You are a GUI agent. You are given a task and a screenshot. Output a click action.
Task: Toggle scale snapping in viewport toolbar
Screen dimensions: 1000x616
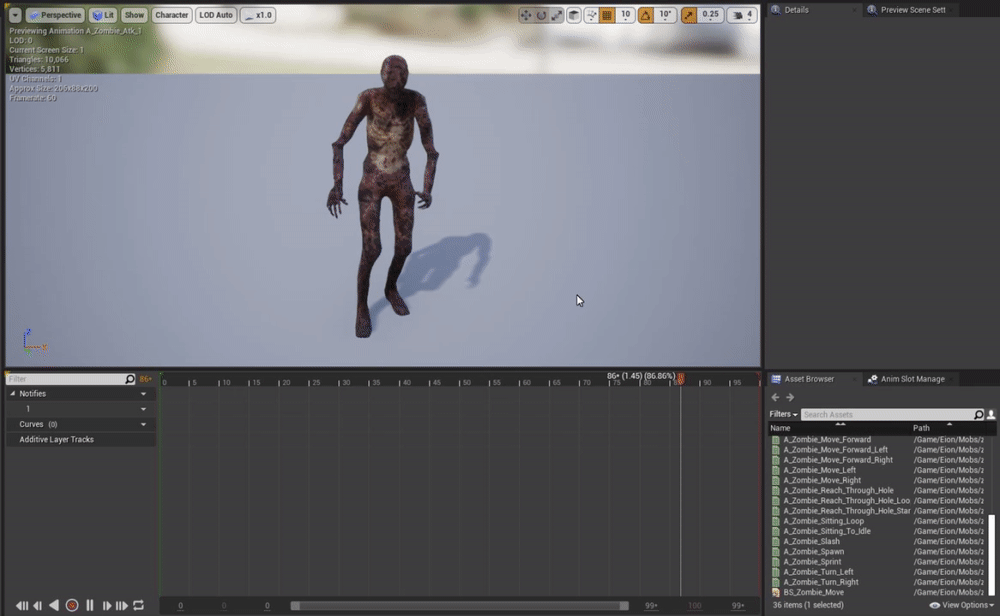(689, 15)
